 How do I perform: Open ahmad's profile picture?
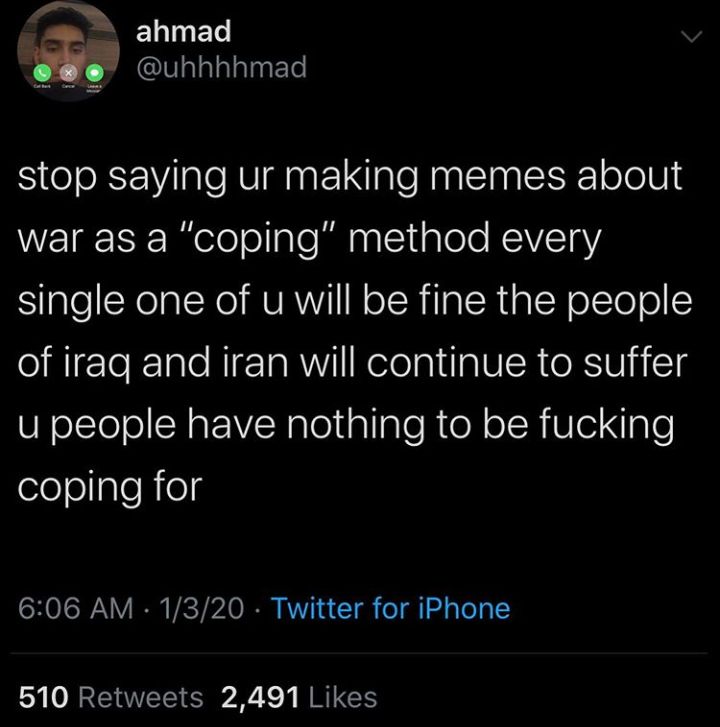click(x=68, y=50)
